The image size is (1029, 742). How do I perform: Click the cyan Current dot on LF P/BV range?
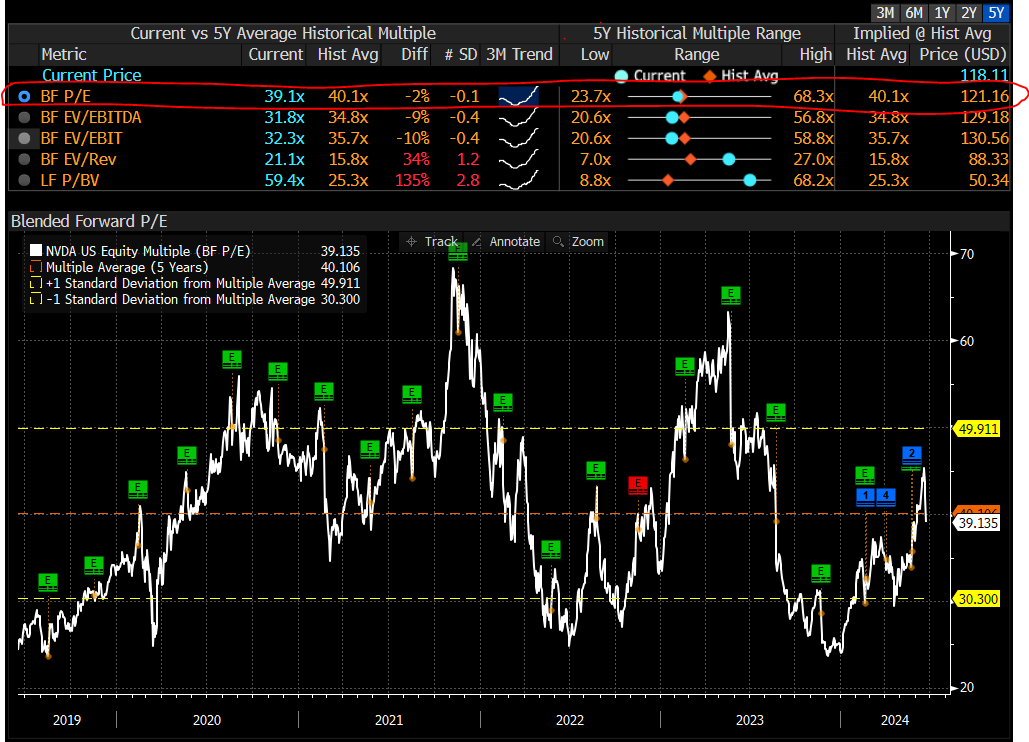pyautogui.click(x=750, y=180)
